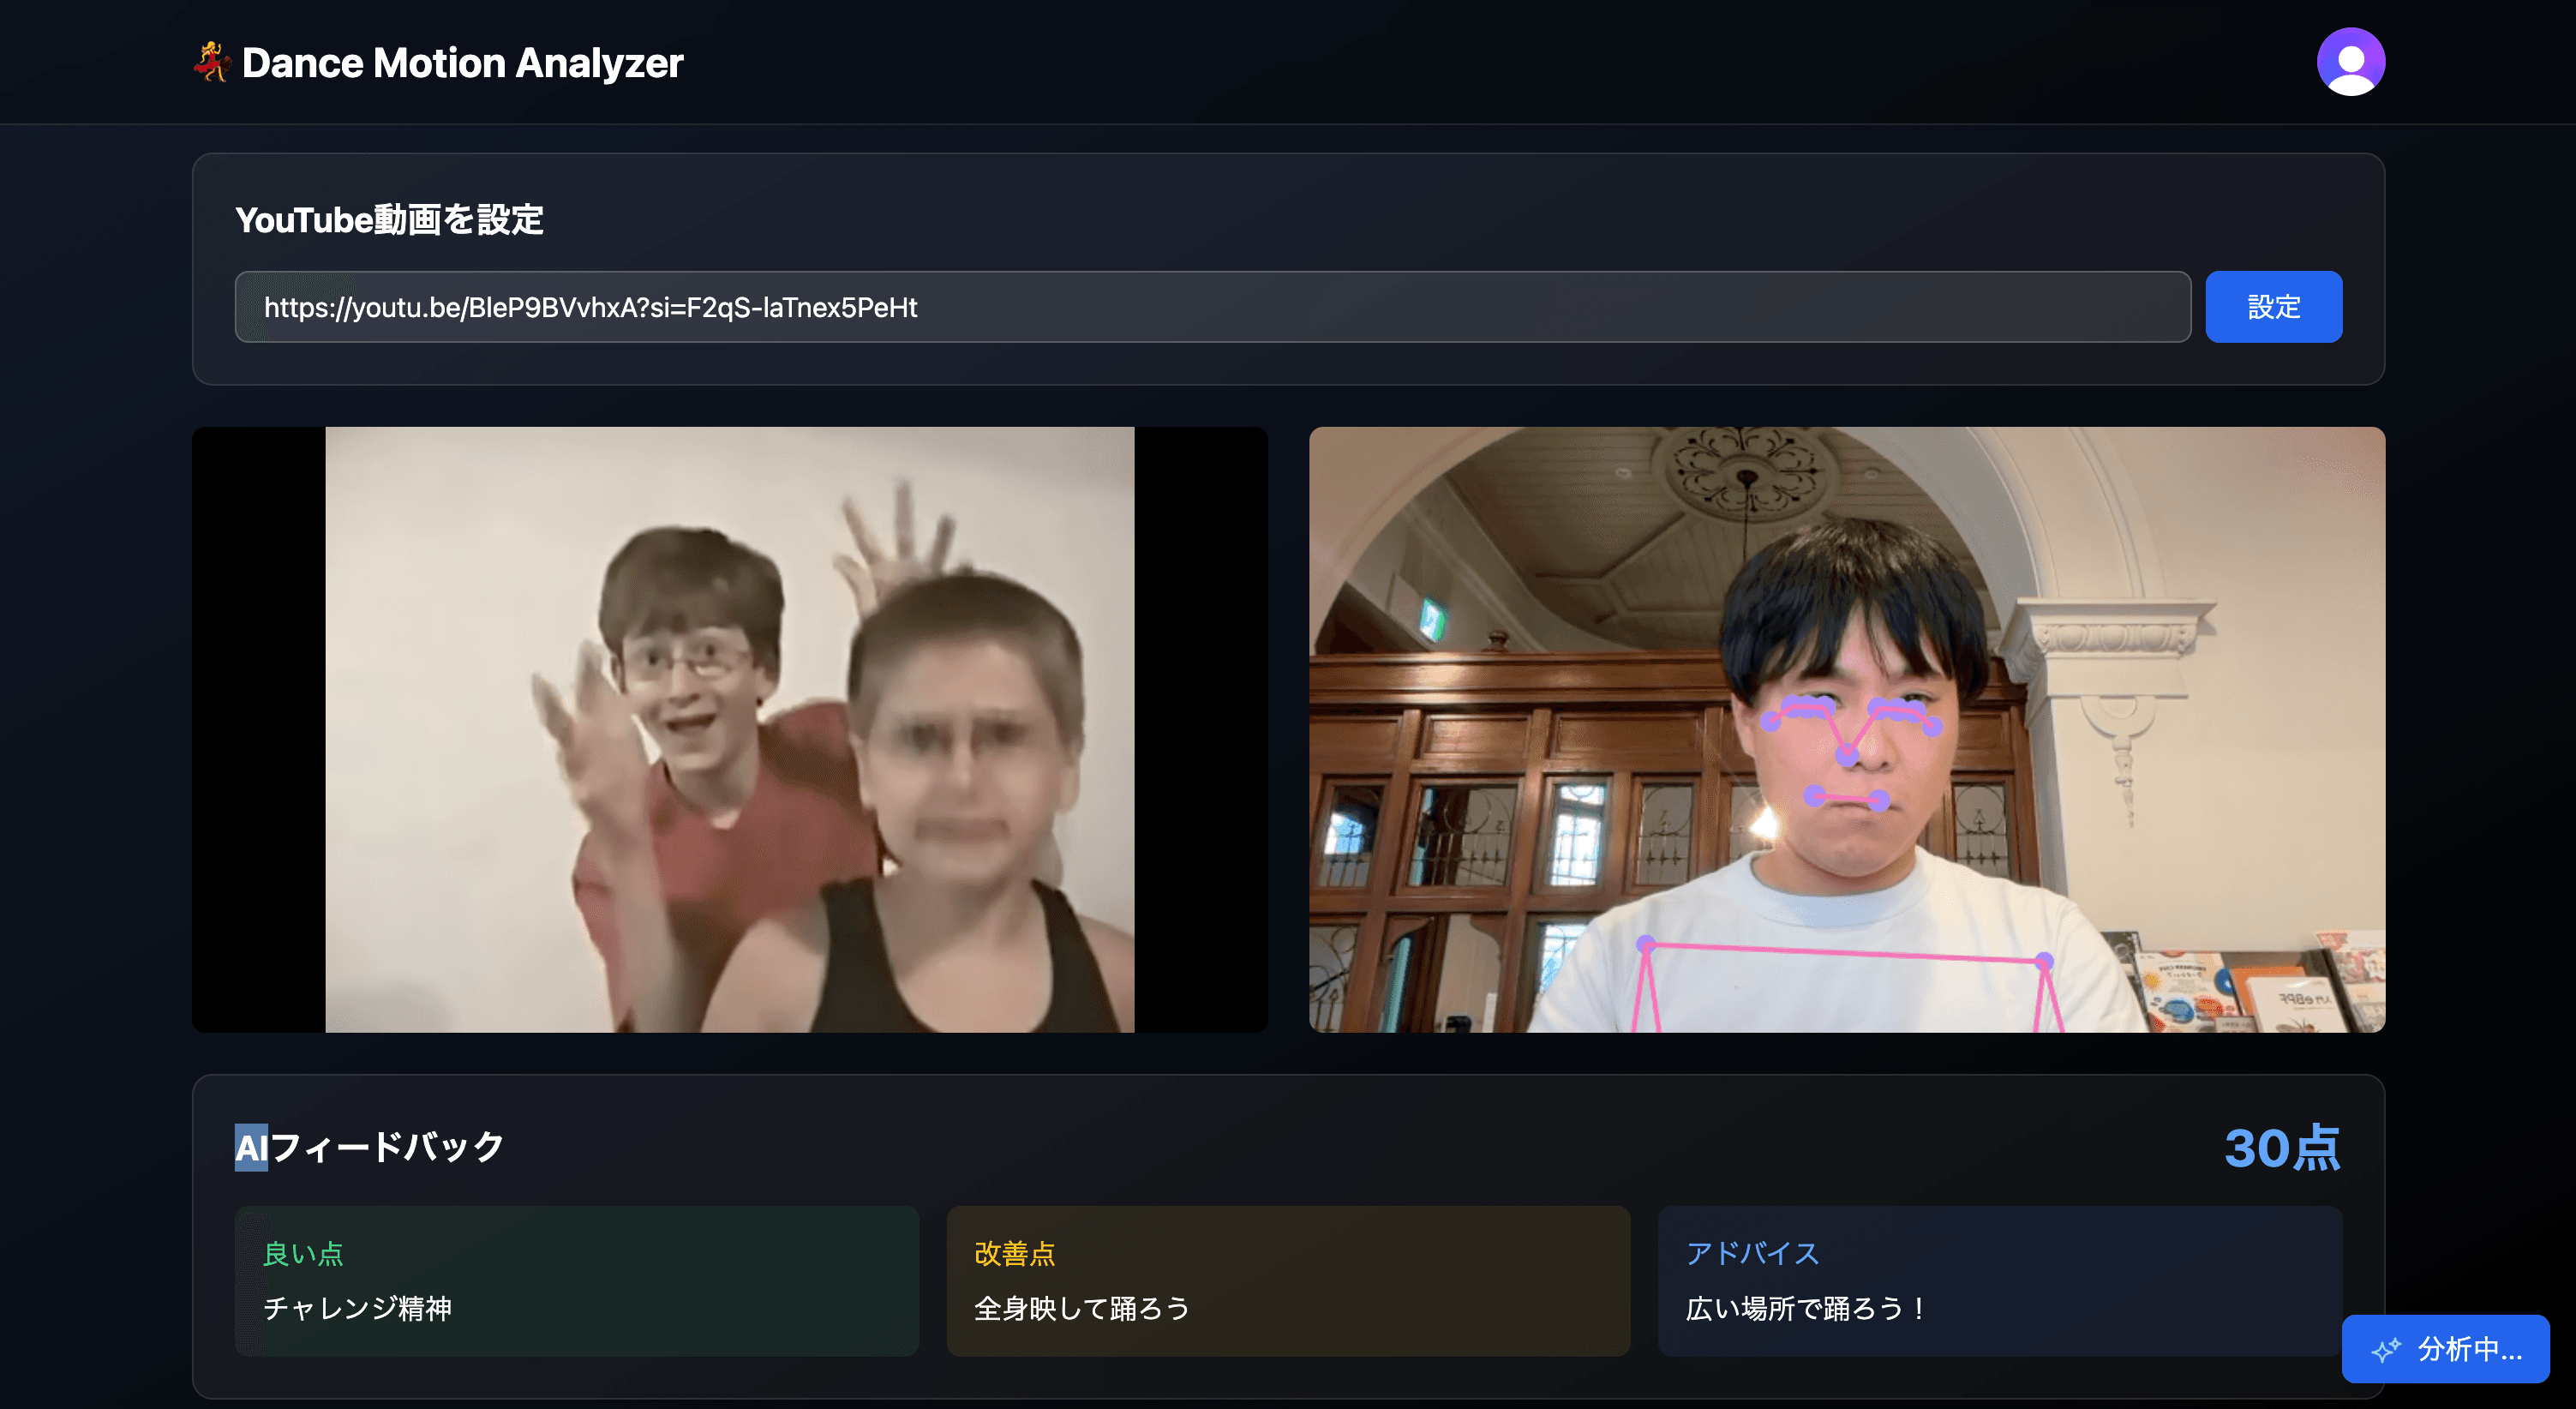Click the webcam pose-tracking feed

click(x=1846, y=730)
